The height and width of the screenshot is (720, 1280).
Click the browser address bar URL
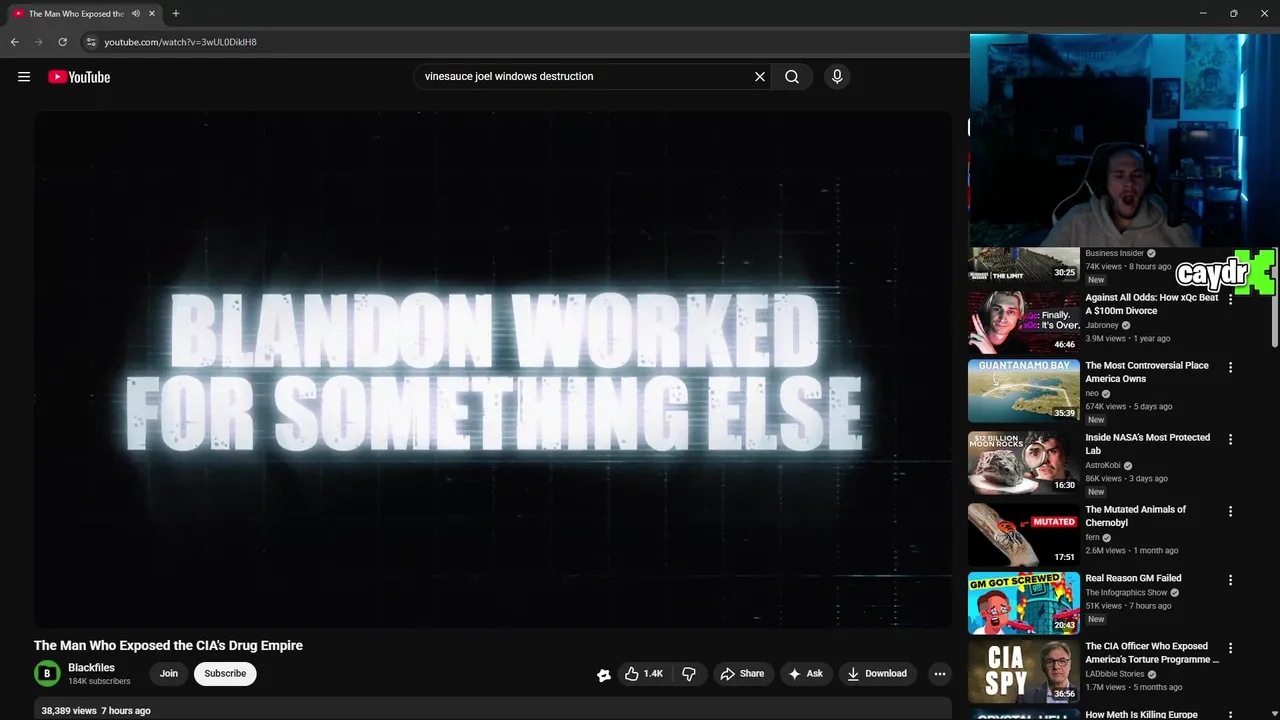pyautogui.click(x=180, y=42)
